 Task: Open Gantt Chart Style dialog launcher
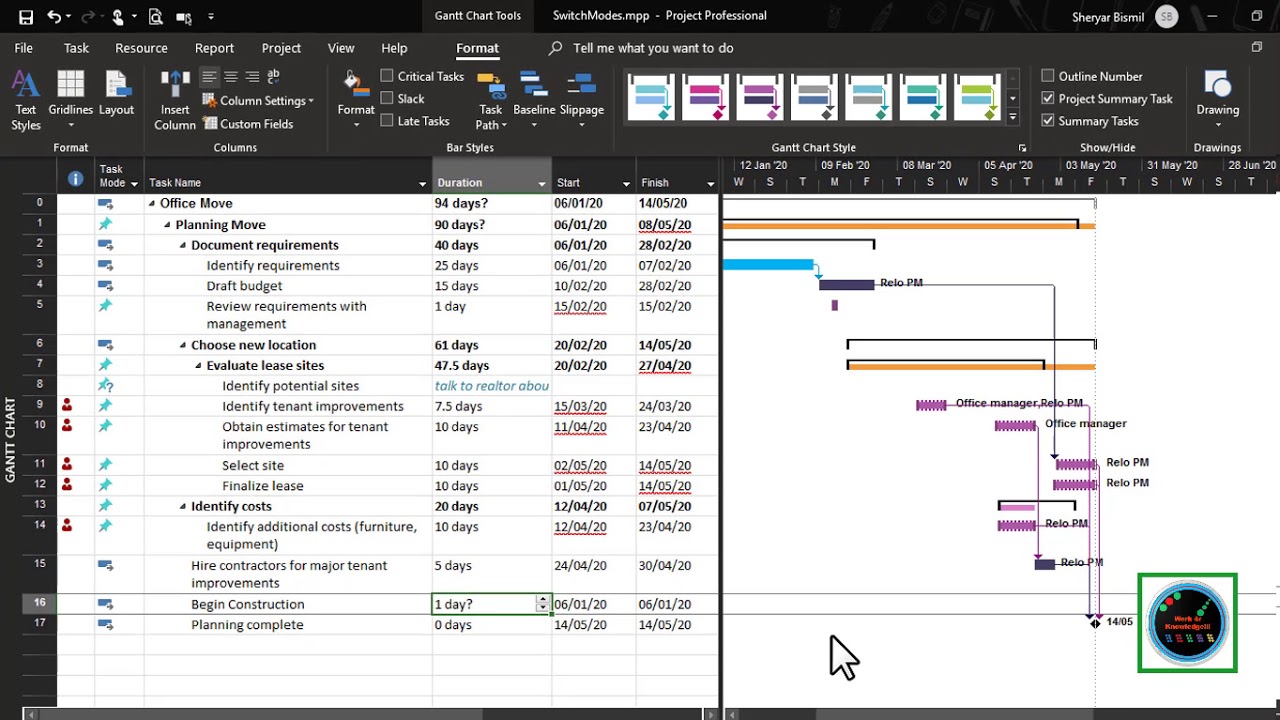click(x=1022, y=148)
